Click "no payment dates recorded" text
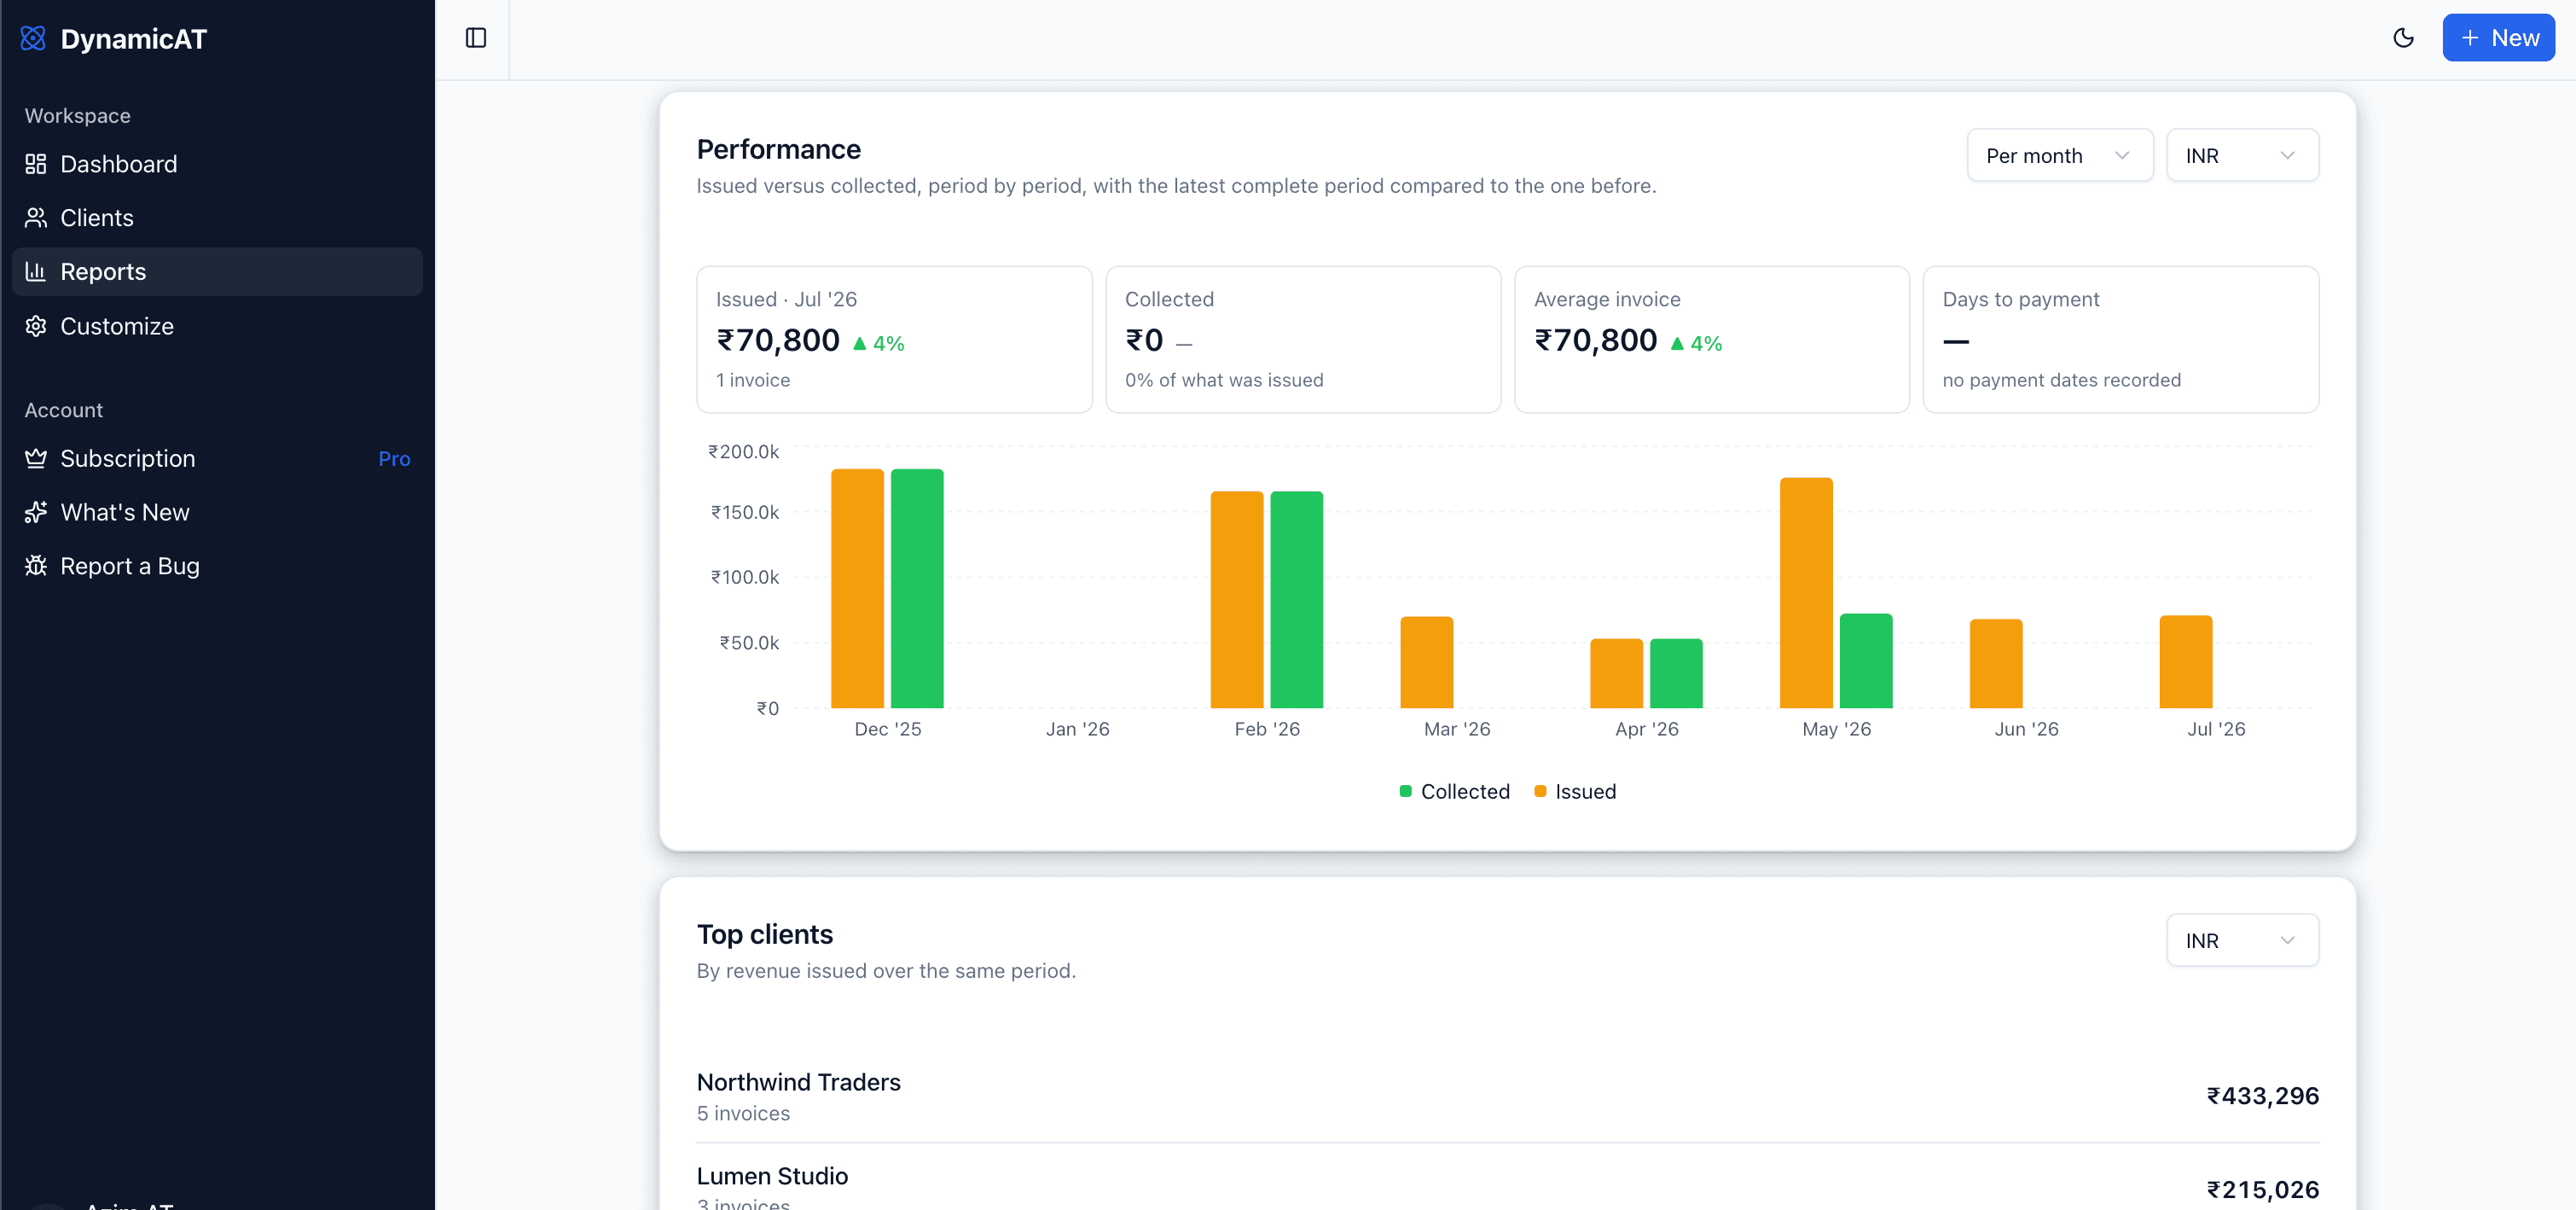Screen dimensions: 2576x1210 (2062, 380)
